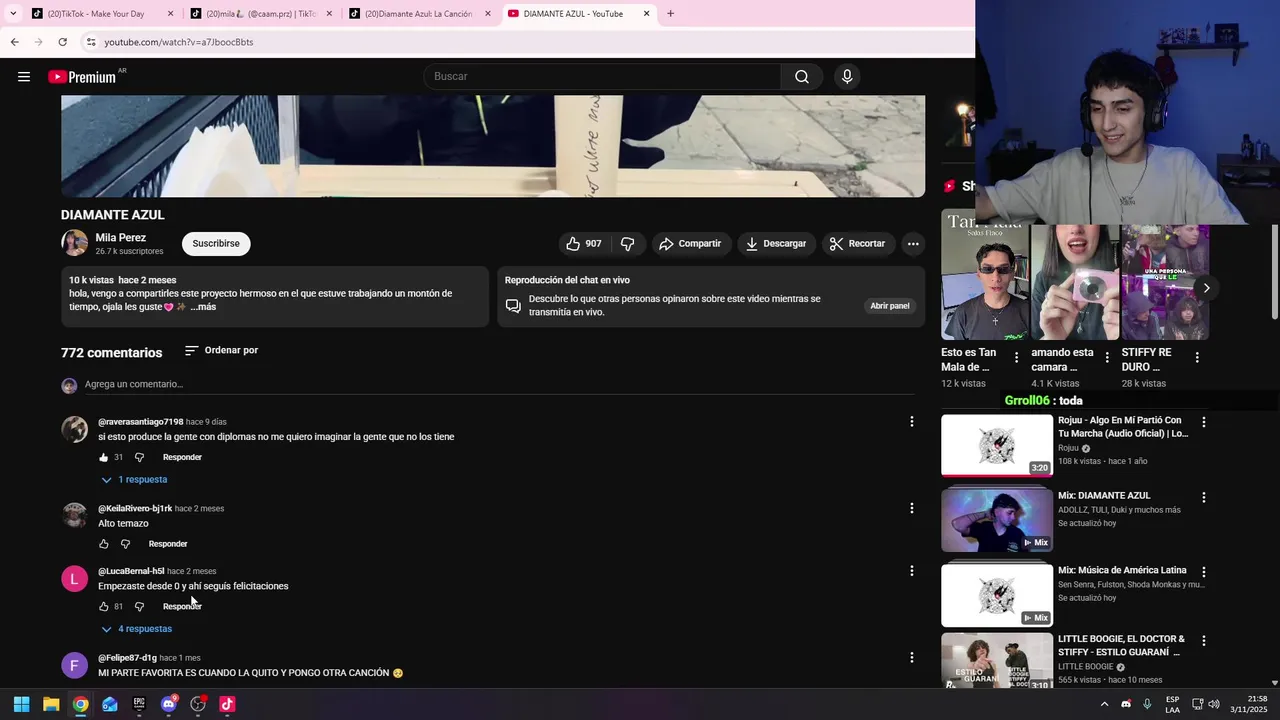Open Mix: DIAMANTE AZUL playlist
The width and height of the screenshot is (1280, 720).
[997, 520]
